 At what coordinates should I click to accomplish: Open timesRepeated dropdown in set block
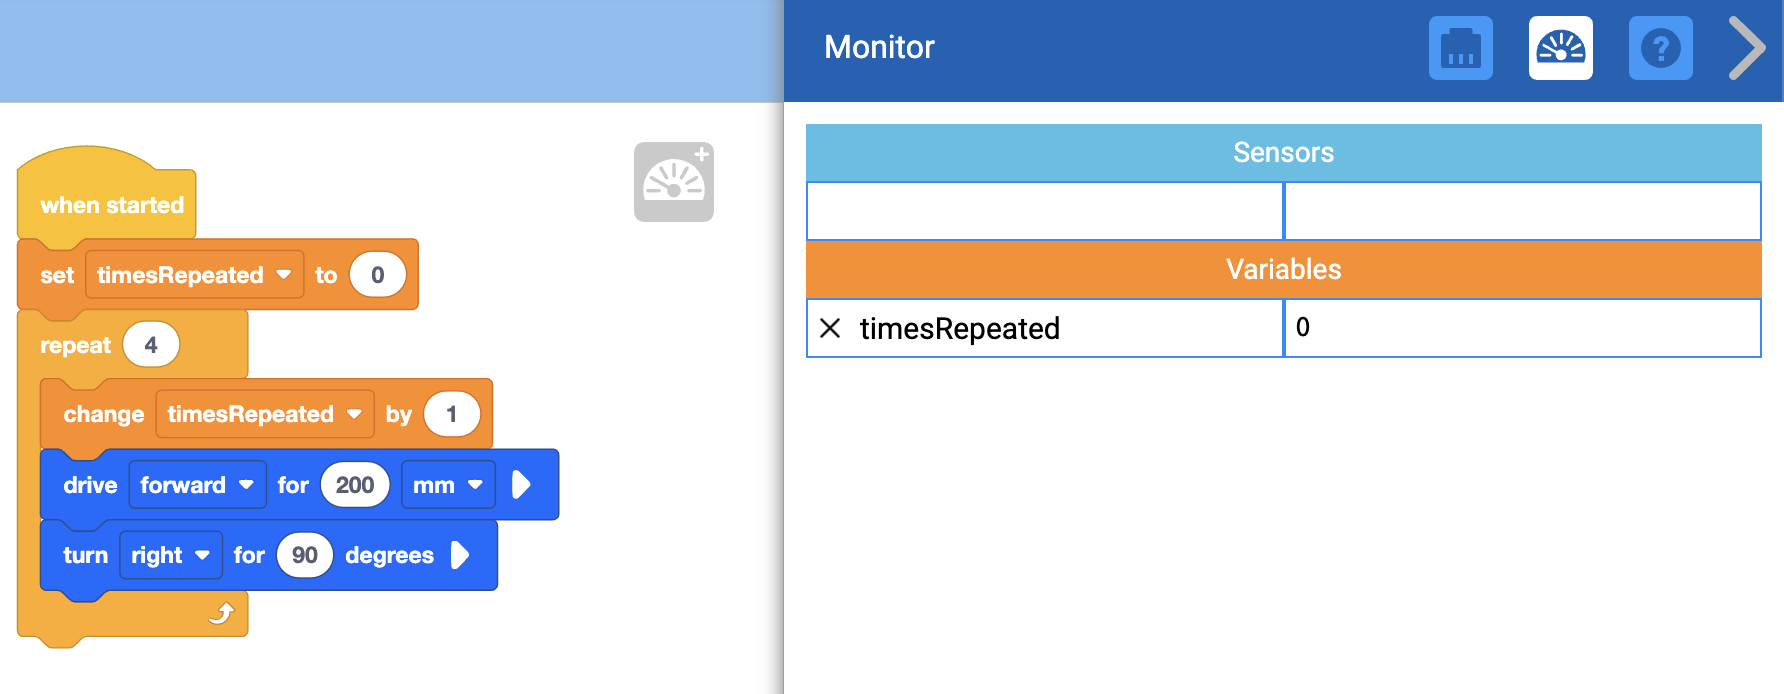(195, 275)
